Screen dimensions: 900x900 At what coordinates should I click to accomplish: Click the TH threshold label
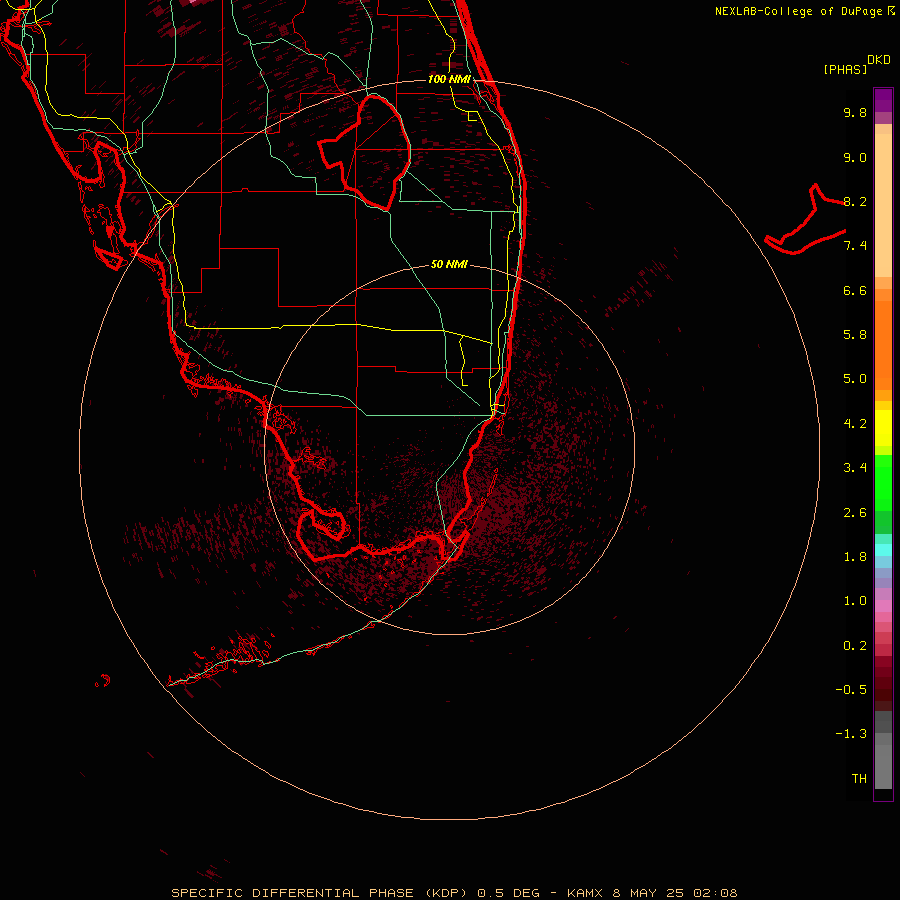[x=859, y=779]
